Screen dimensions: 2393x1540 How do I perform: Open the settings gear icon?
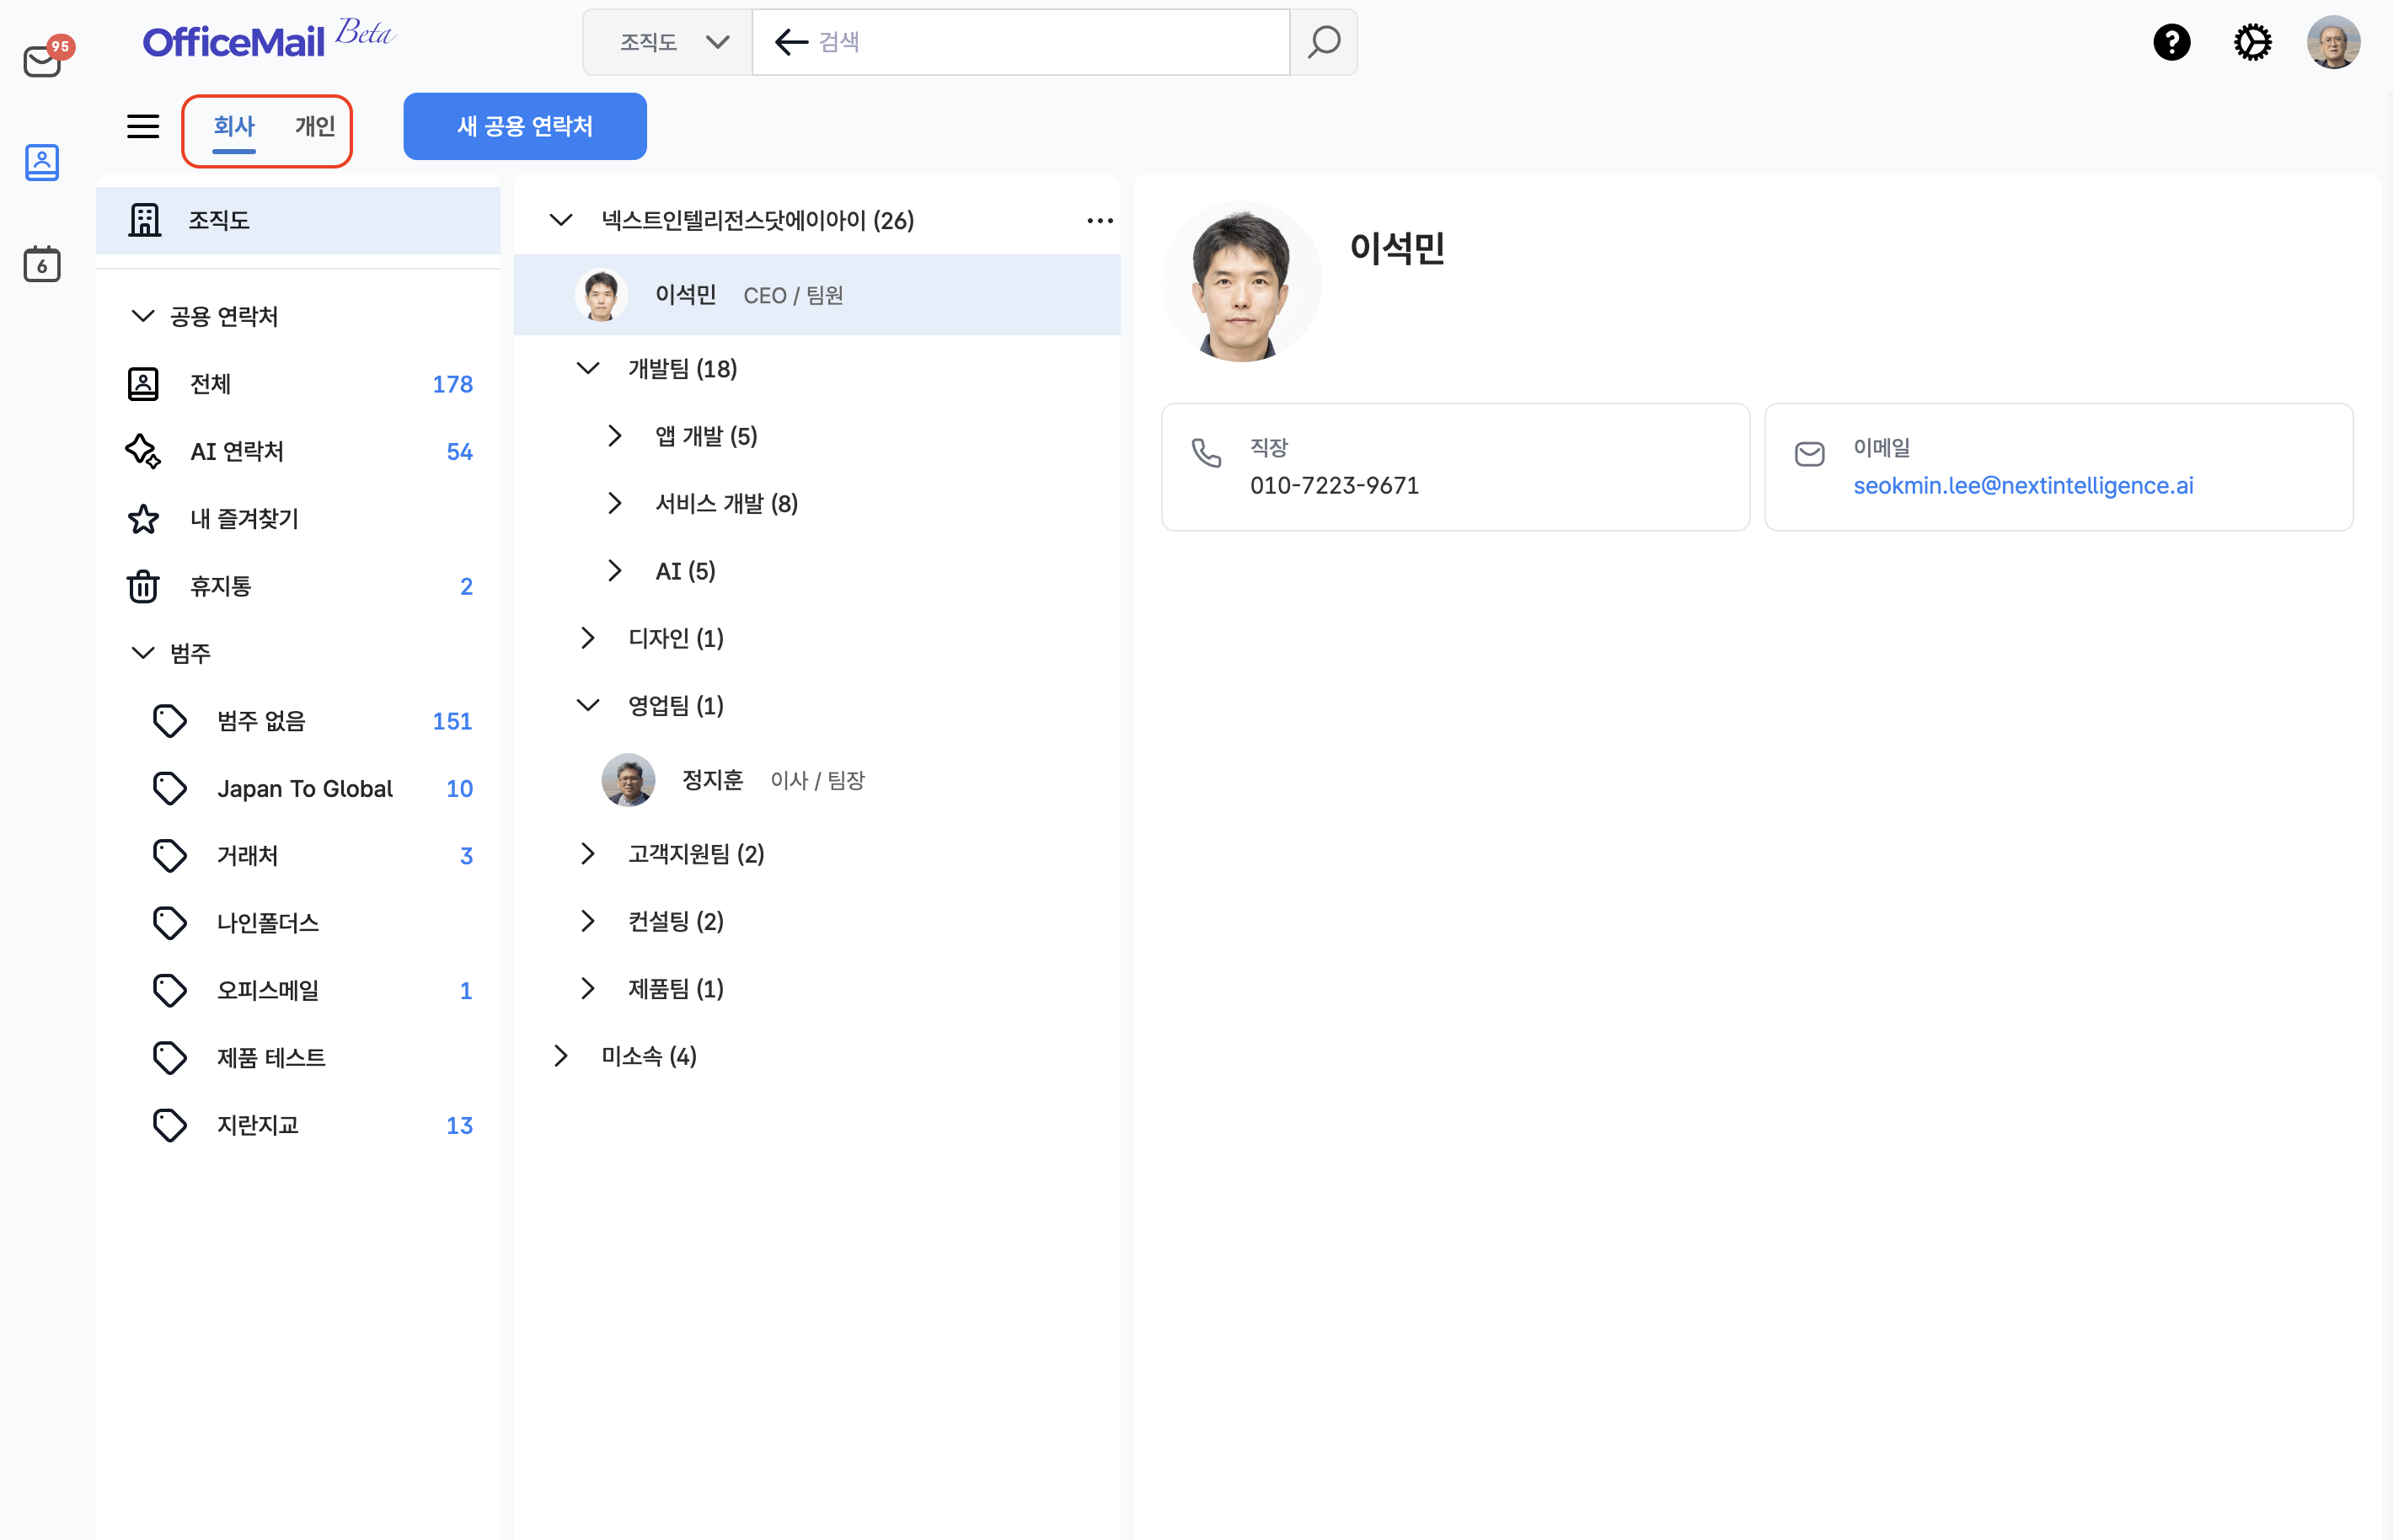(x=2252, y=42)
